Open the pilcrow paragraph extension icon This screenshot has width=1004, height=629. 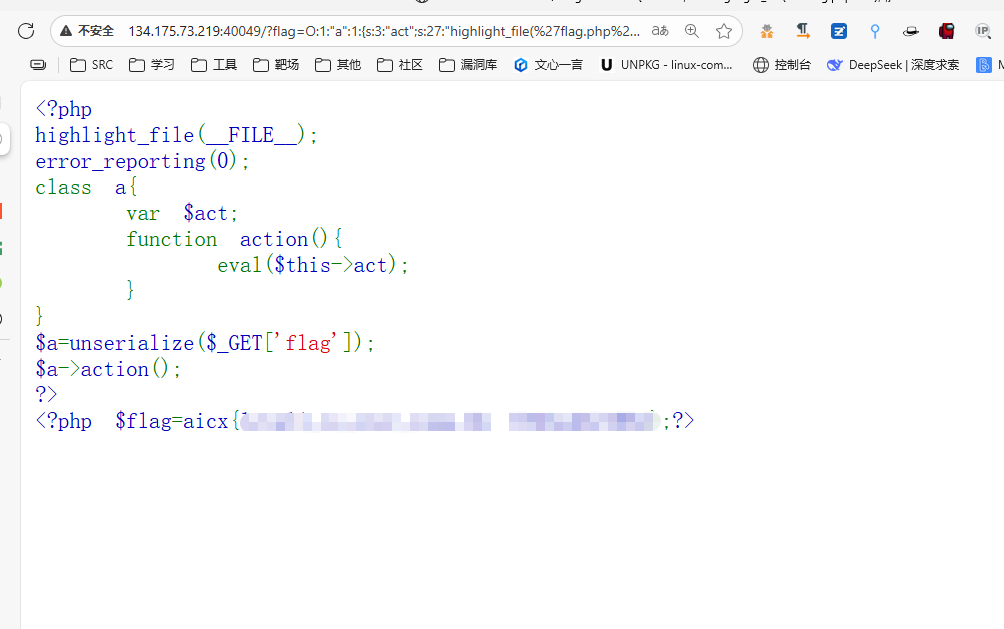(x=802, y=31)
